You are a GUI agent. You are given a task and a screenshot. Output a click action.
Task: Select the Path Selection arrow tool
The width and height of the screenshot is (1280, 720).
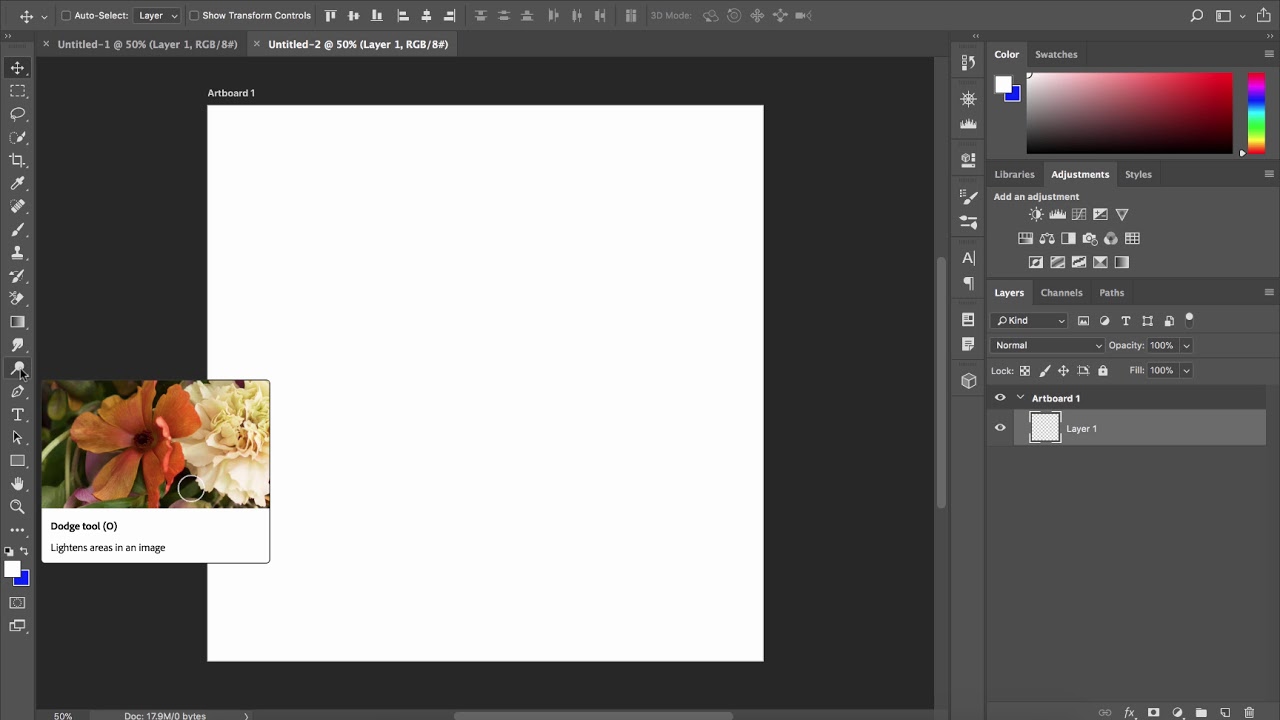pos(18,437)
